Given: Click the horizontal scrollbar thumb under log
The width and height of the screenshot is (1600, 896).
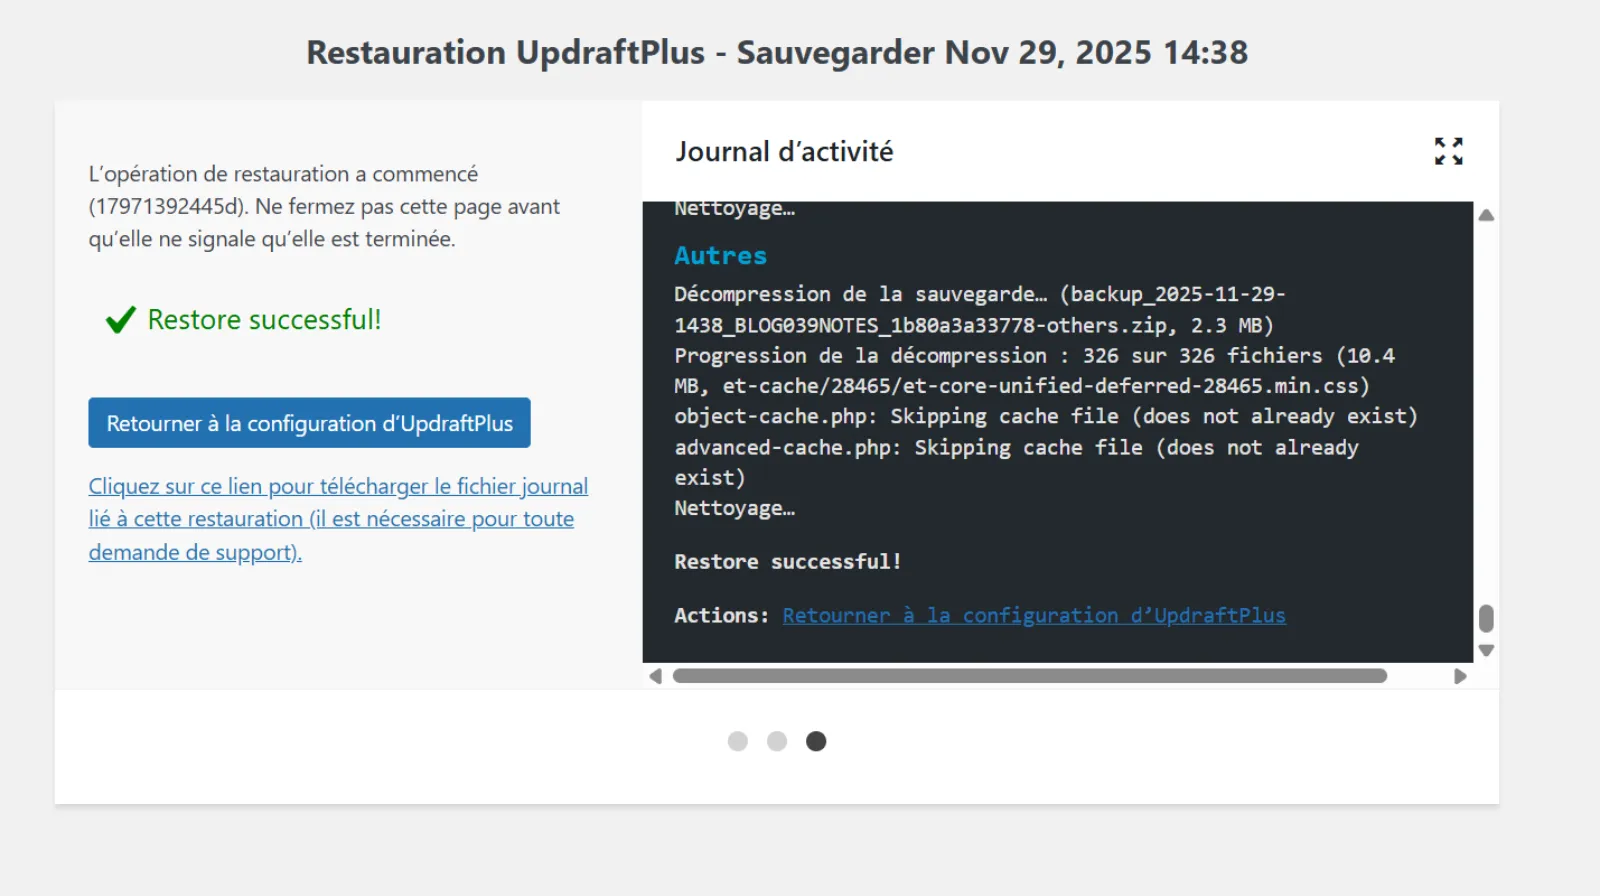Looking at the screenshot, I should click(1030, 676).
